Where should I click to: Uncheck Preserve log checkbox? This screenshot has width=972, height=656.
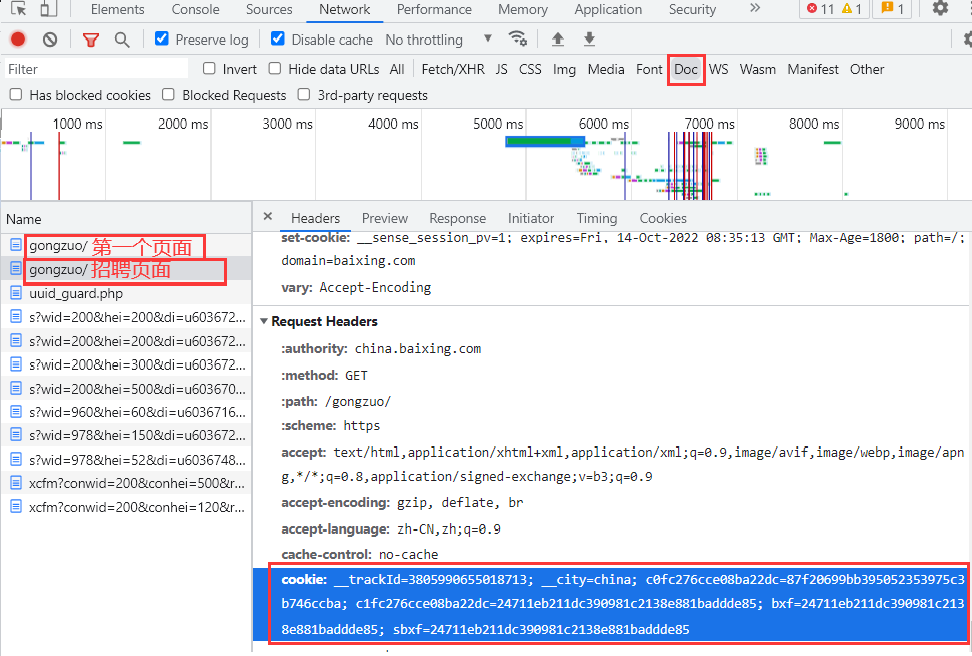coord(162,39)
